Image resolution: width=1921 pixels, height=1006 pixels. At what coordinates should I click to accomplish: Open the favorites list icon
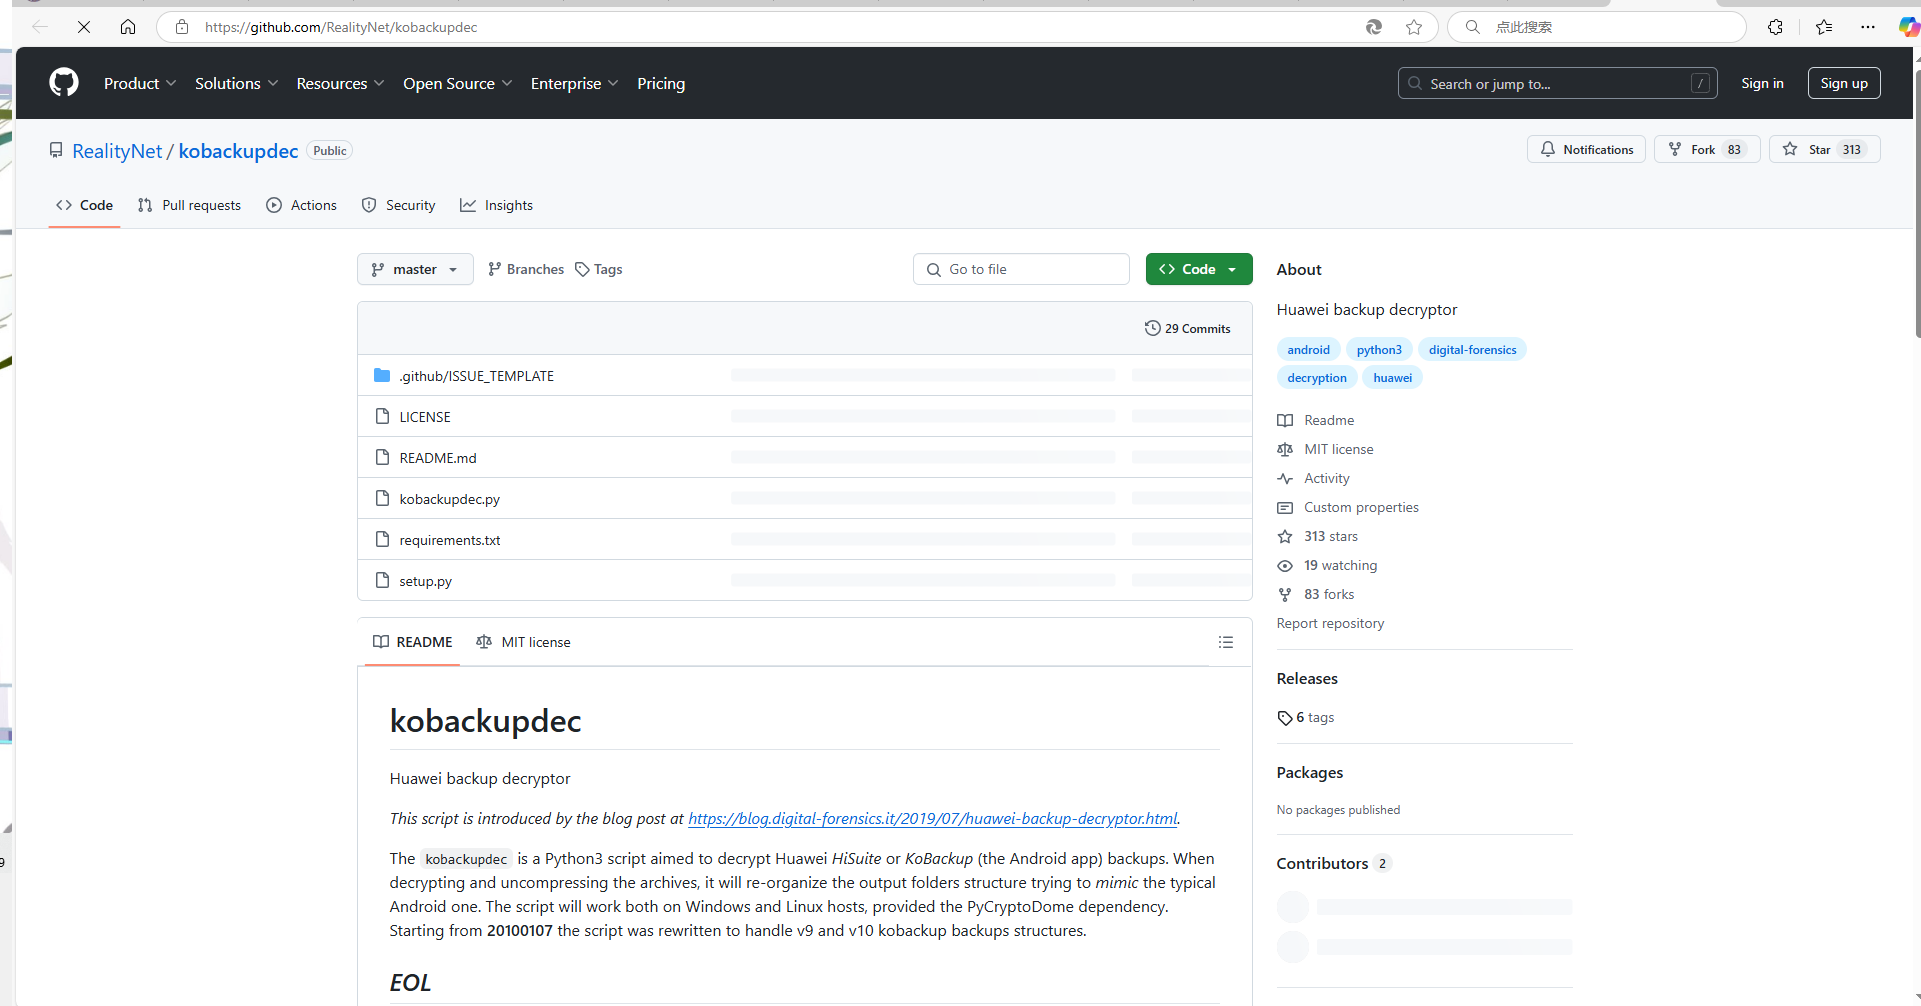(x=1824, y=27)
